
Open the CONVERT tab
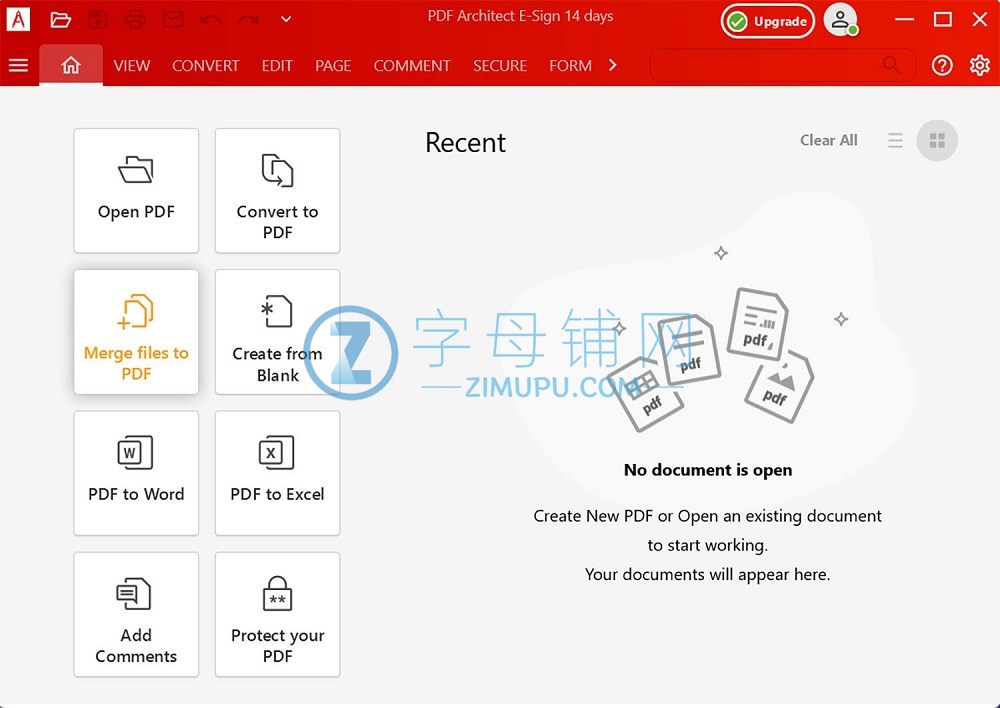pyautogui.click(x=205, y=66)
